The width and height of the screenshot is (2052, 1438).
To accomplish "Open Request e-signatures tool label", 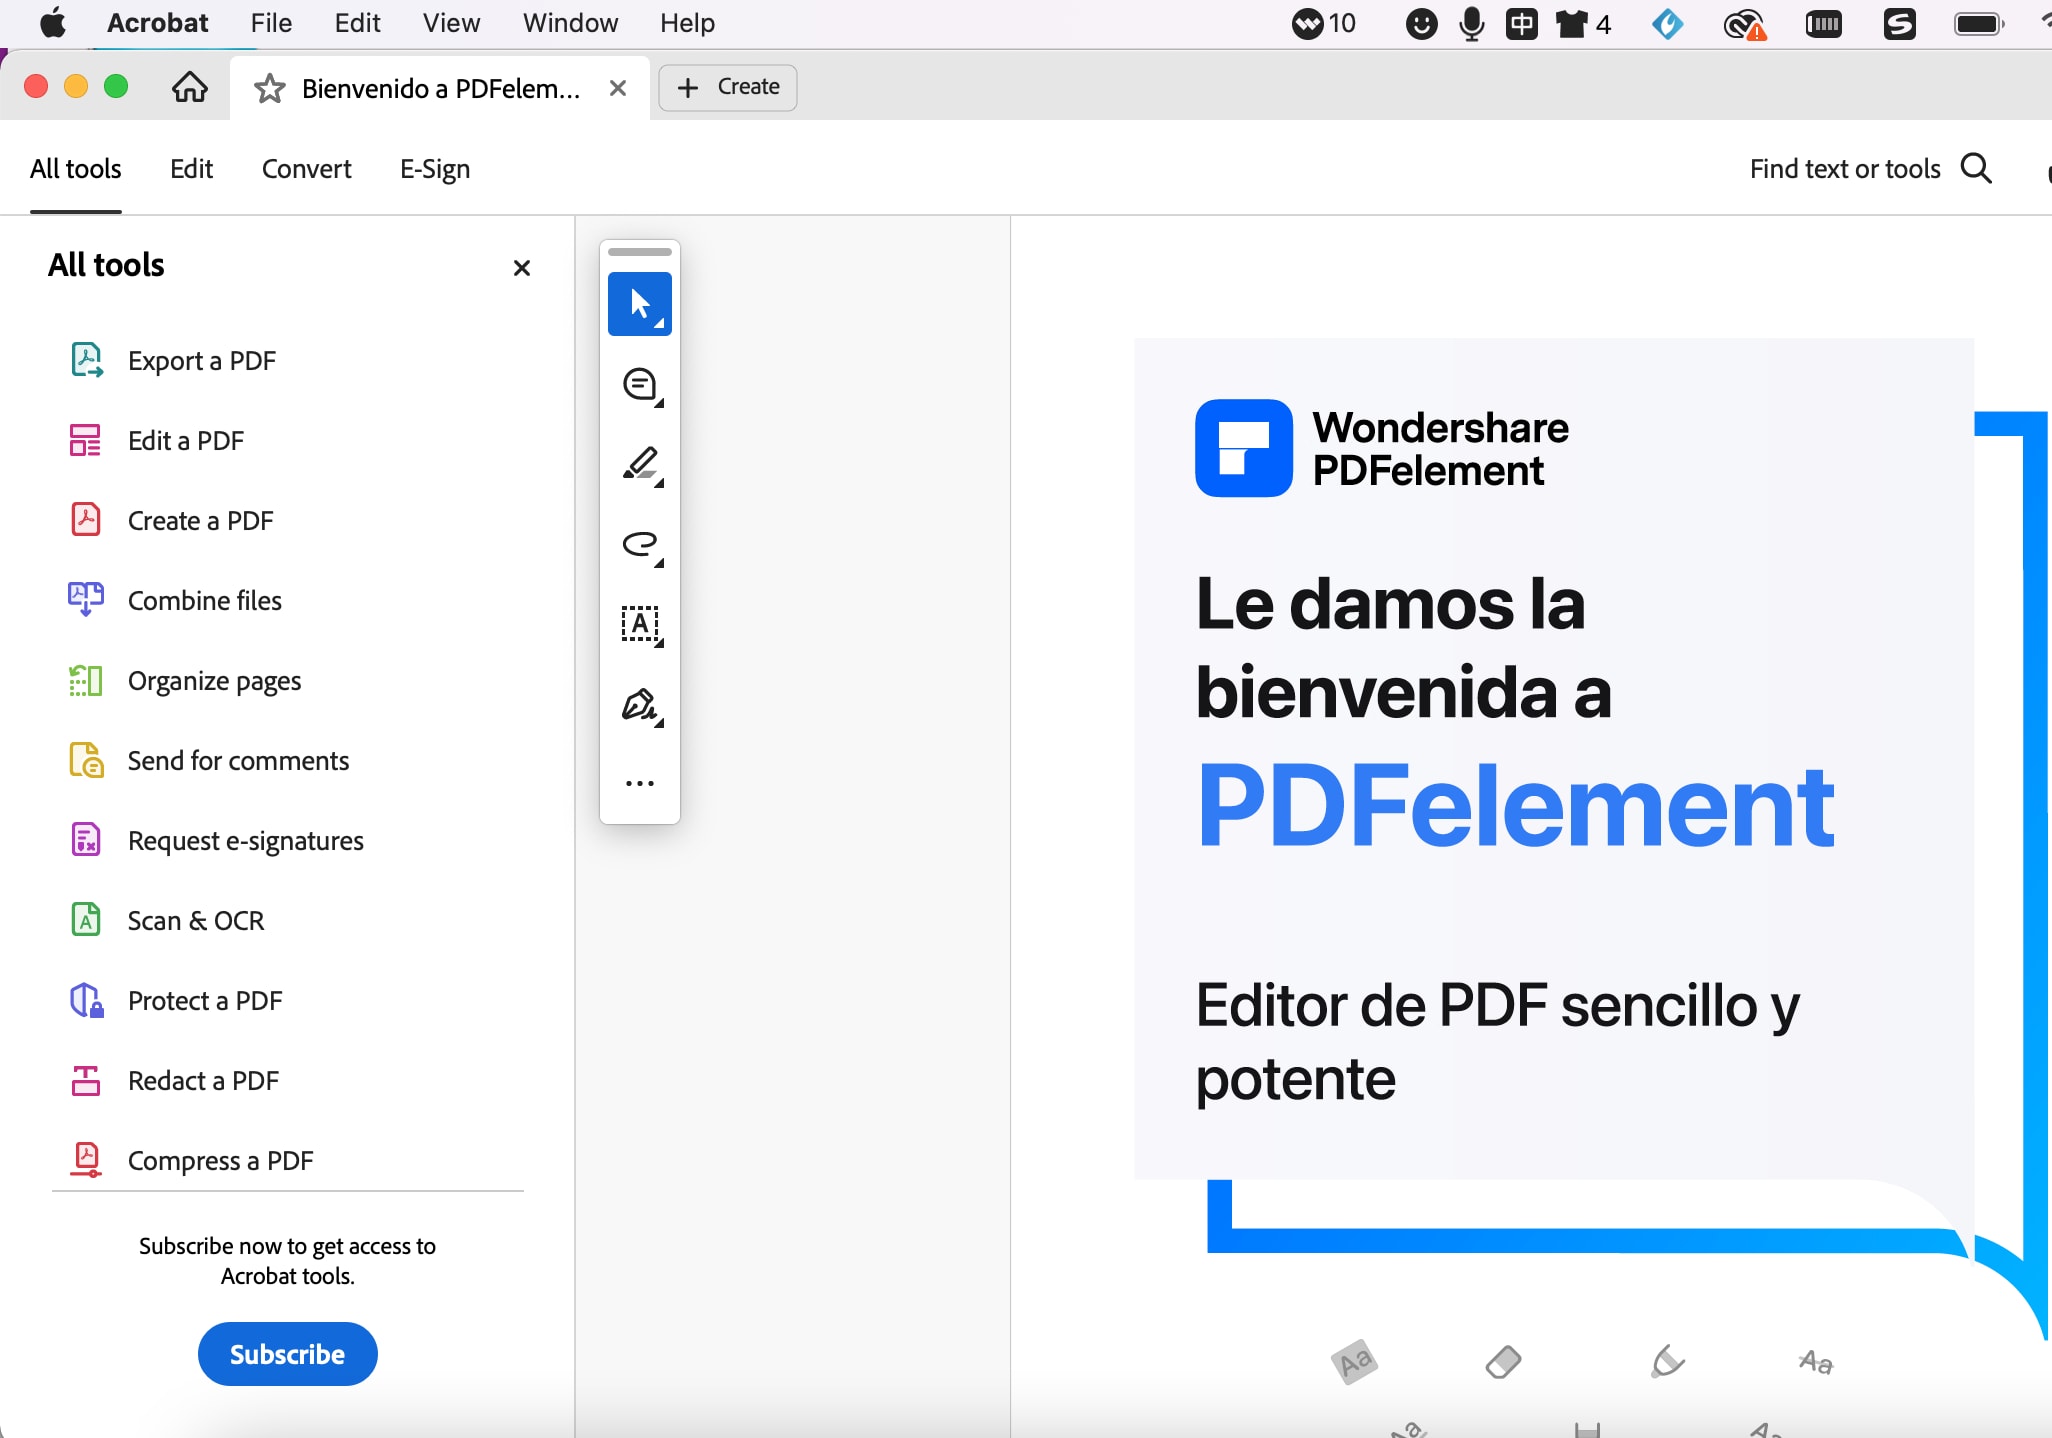I will pyautogui.click(x=246, y=840).
